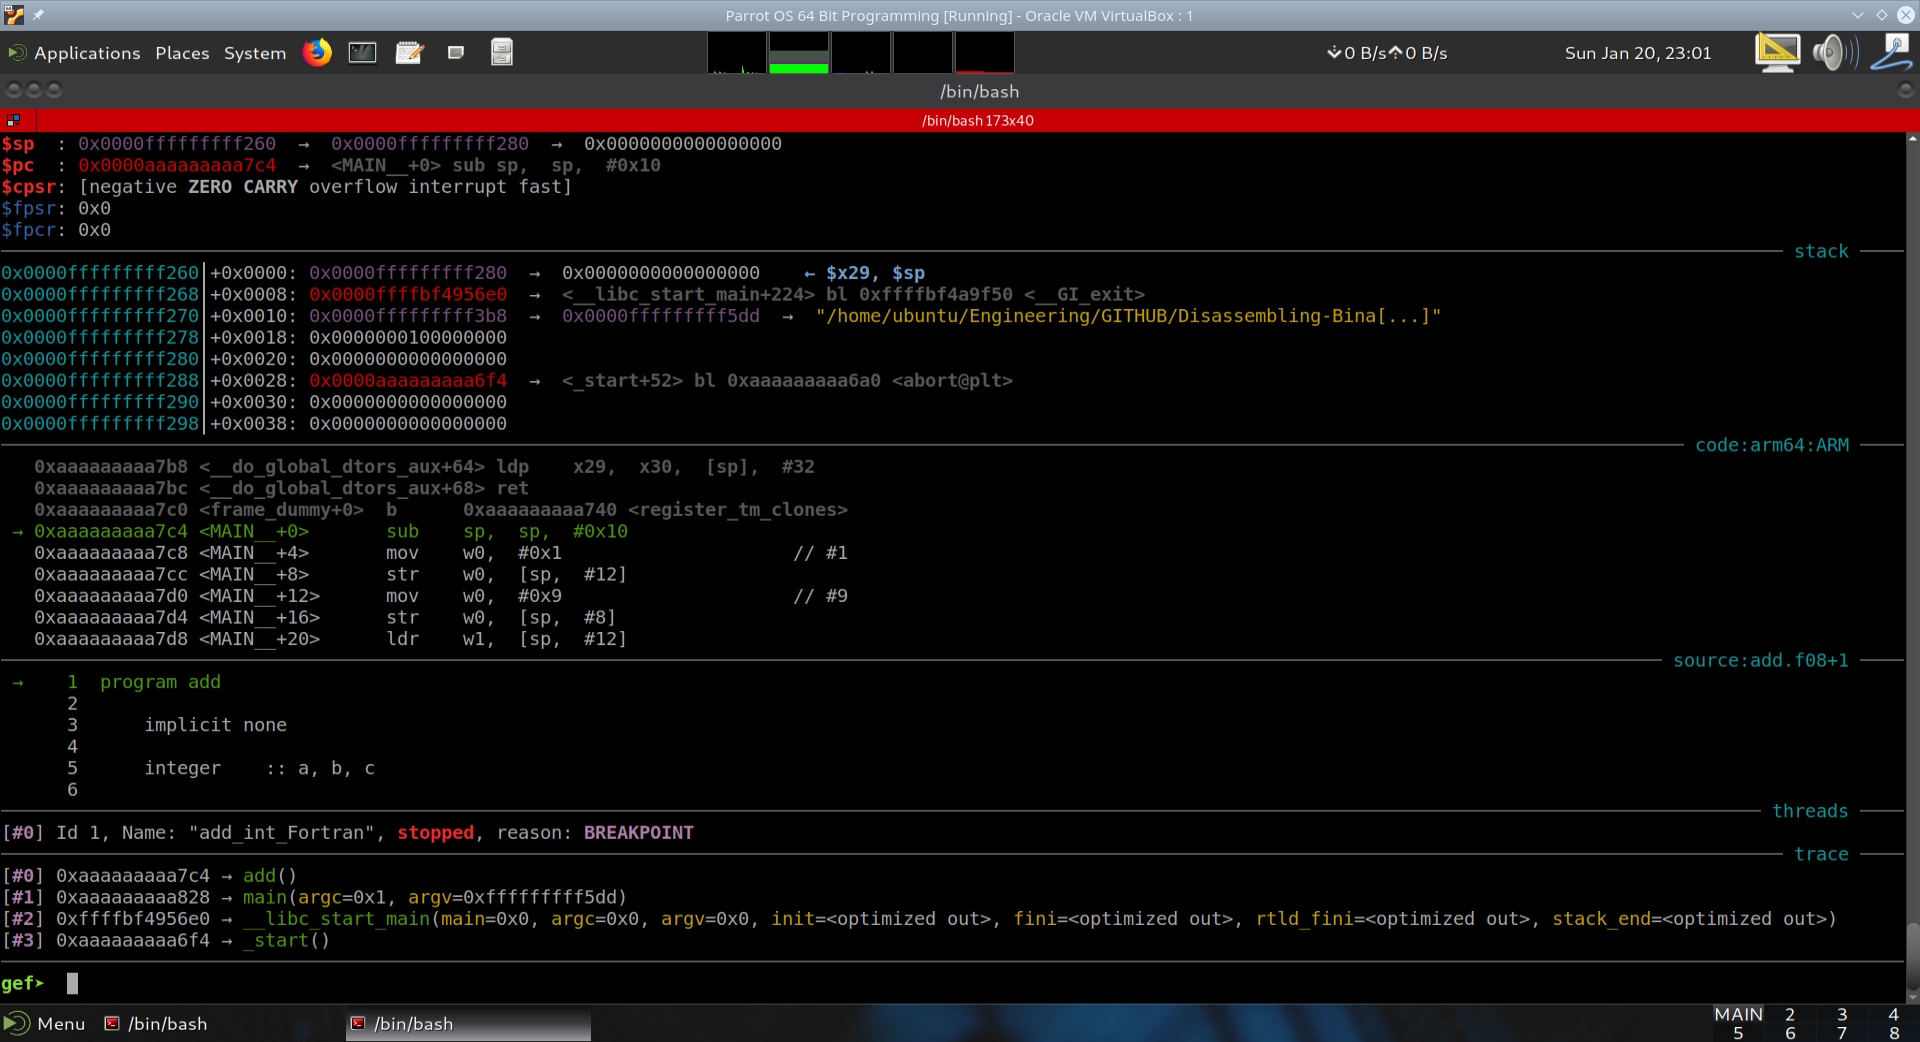The width and height of the screenshot is (1920, 1042).
Task: Open the Applications menu
Action: [x=75, y=53]
